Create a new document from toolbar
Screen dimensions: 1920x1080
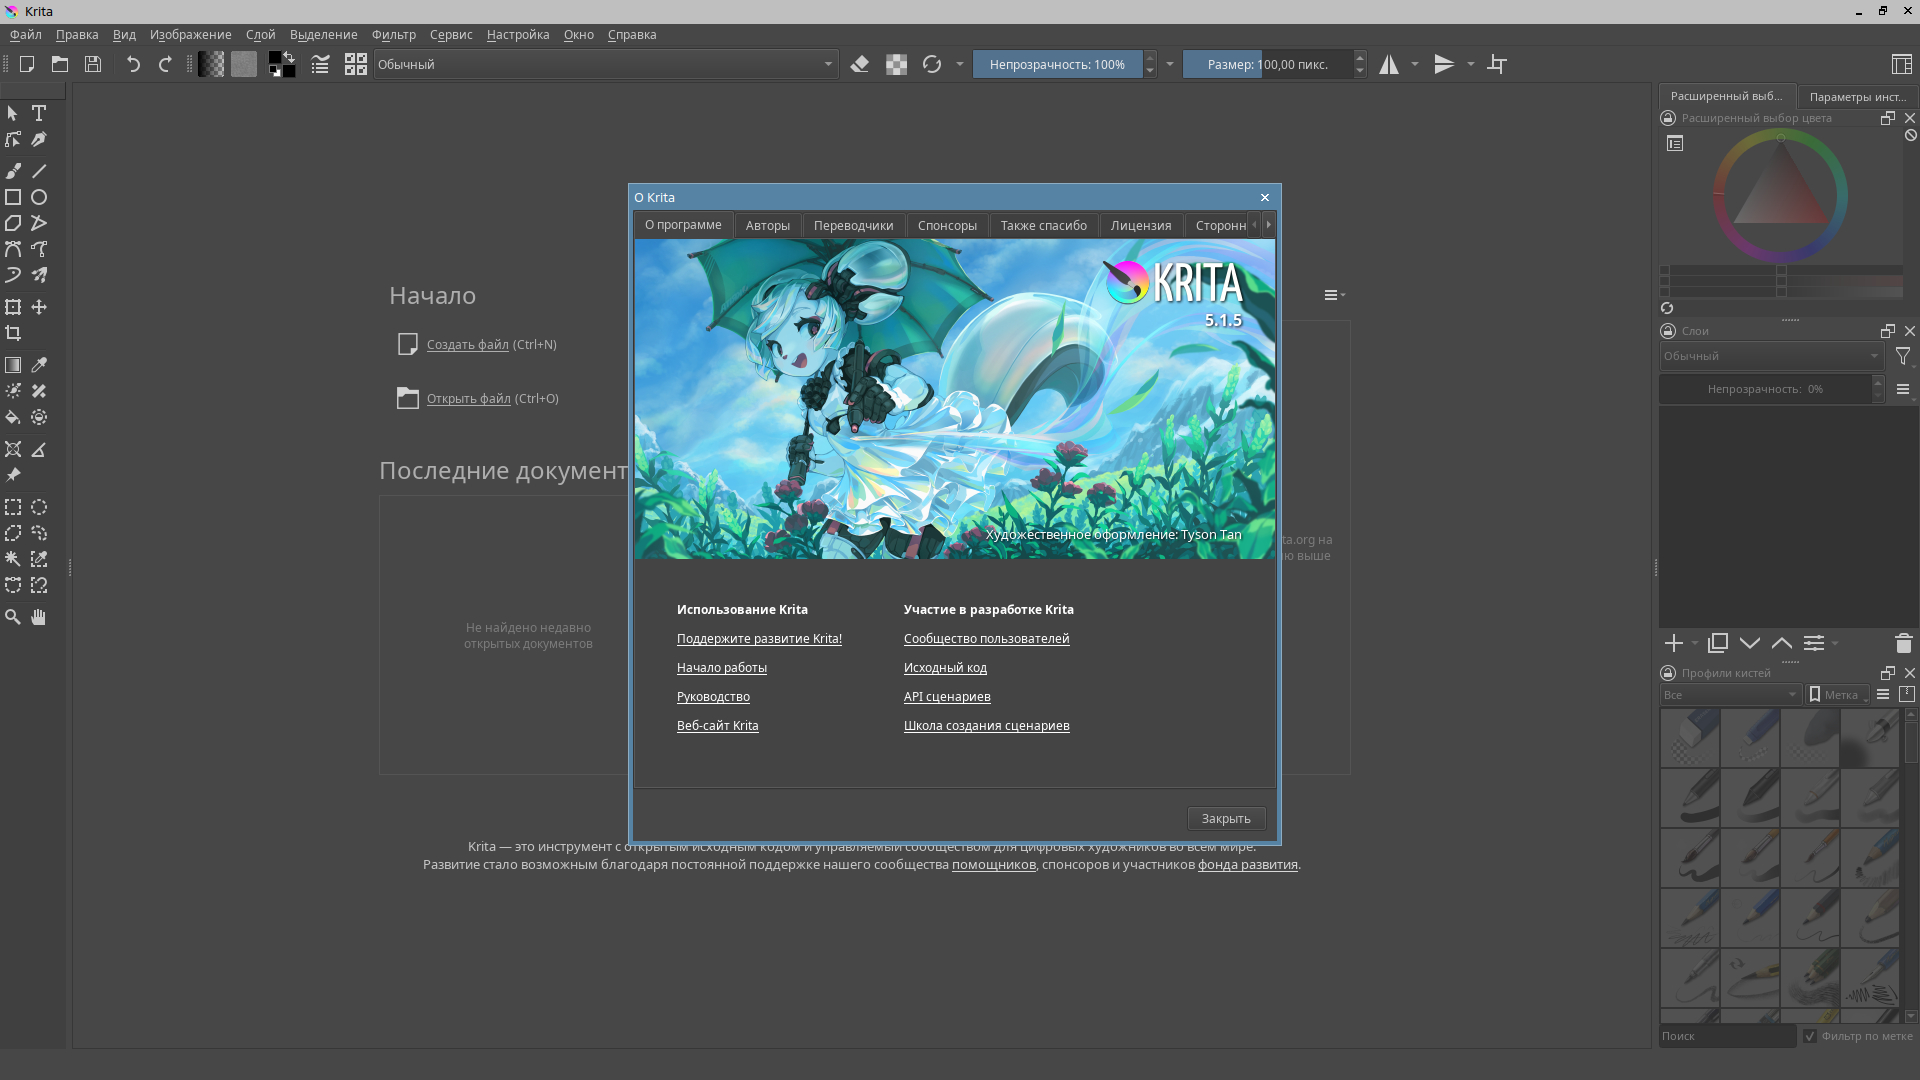point(27,64)
